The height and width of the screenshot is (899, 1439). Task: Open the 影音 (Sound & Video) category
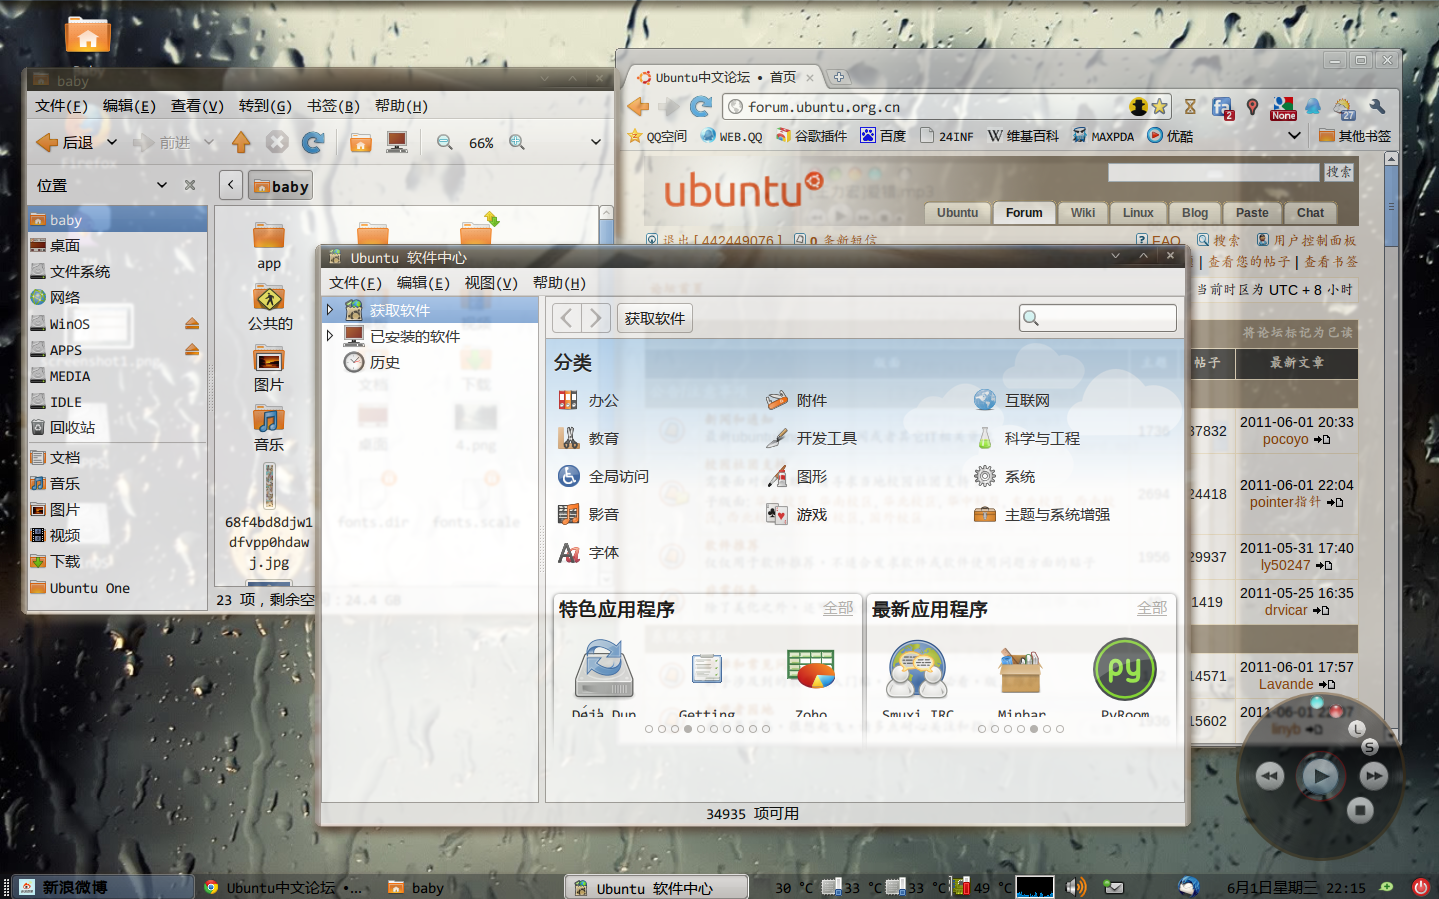click(589, 514)
